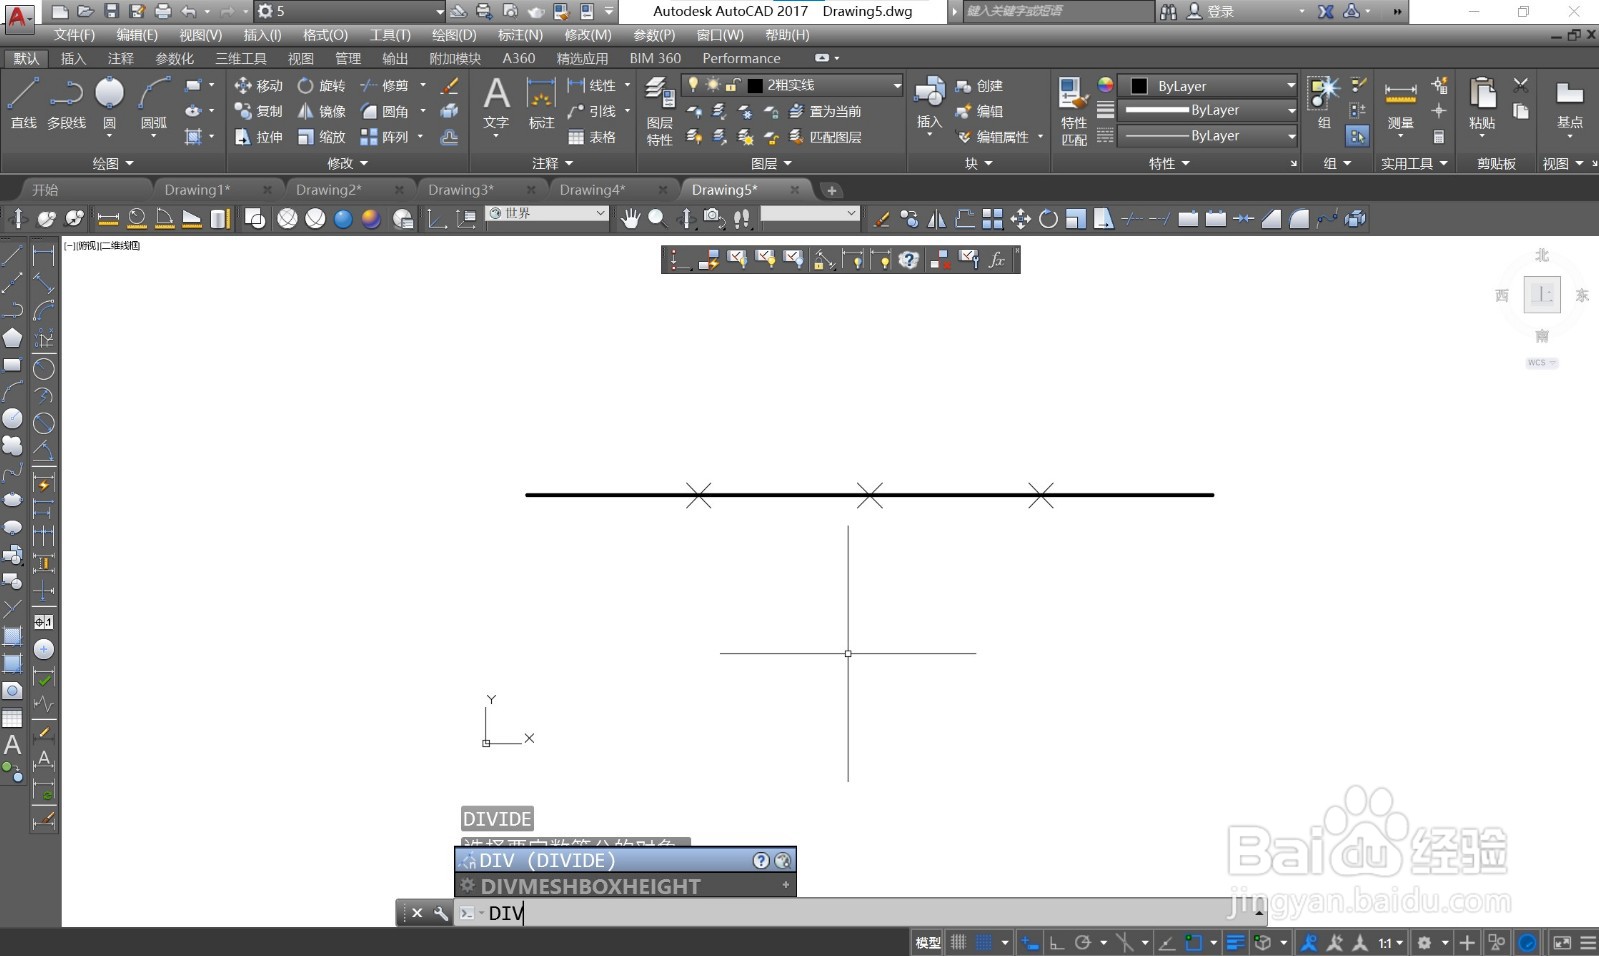The width and height of the screenshot is (1599, 956).
Task: Expand the 注释 panel
Action: [x=553, y=163]
